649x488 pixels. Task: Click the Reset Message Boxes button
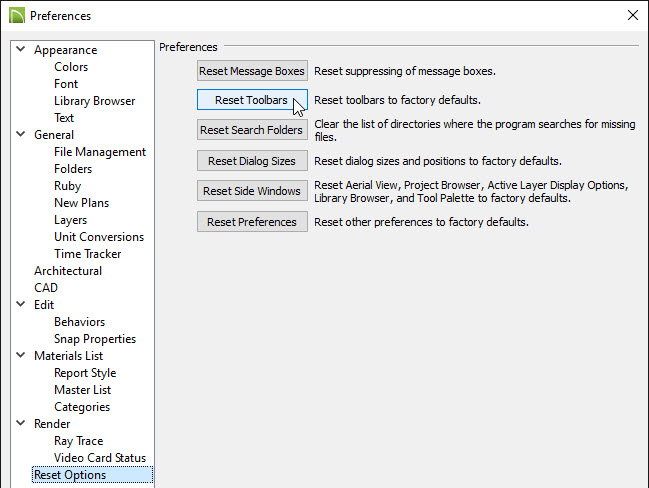pos(252,71)
